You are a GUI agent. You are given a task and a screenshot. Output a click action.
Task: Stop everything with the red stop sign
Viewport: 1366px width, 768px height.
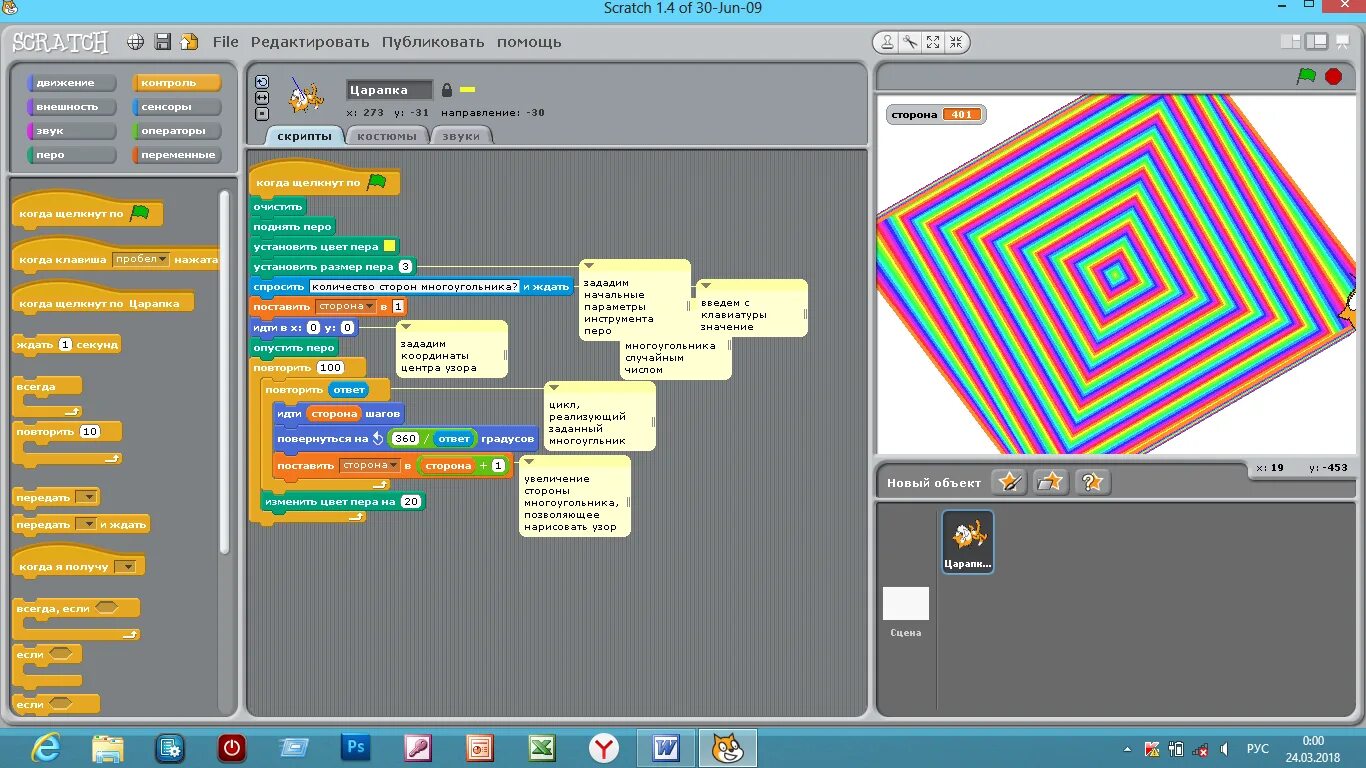pos(1333,76)
